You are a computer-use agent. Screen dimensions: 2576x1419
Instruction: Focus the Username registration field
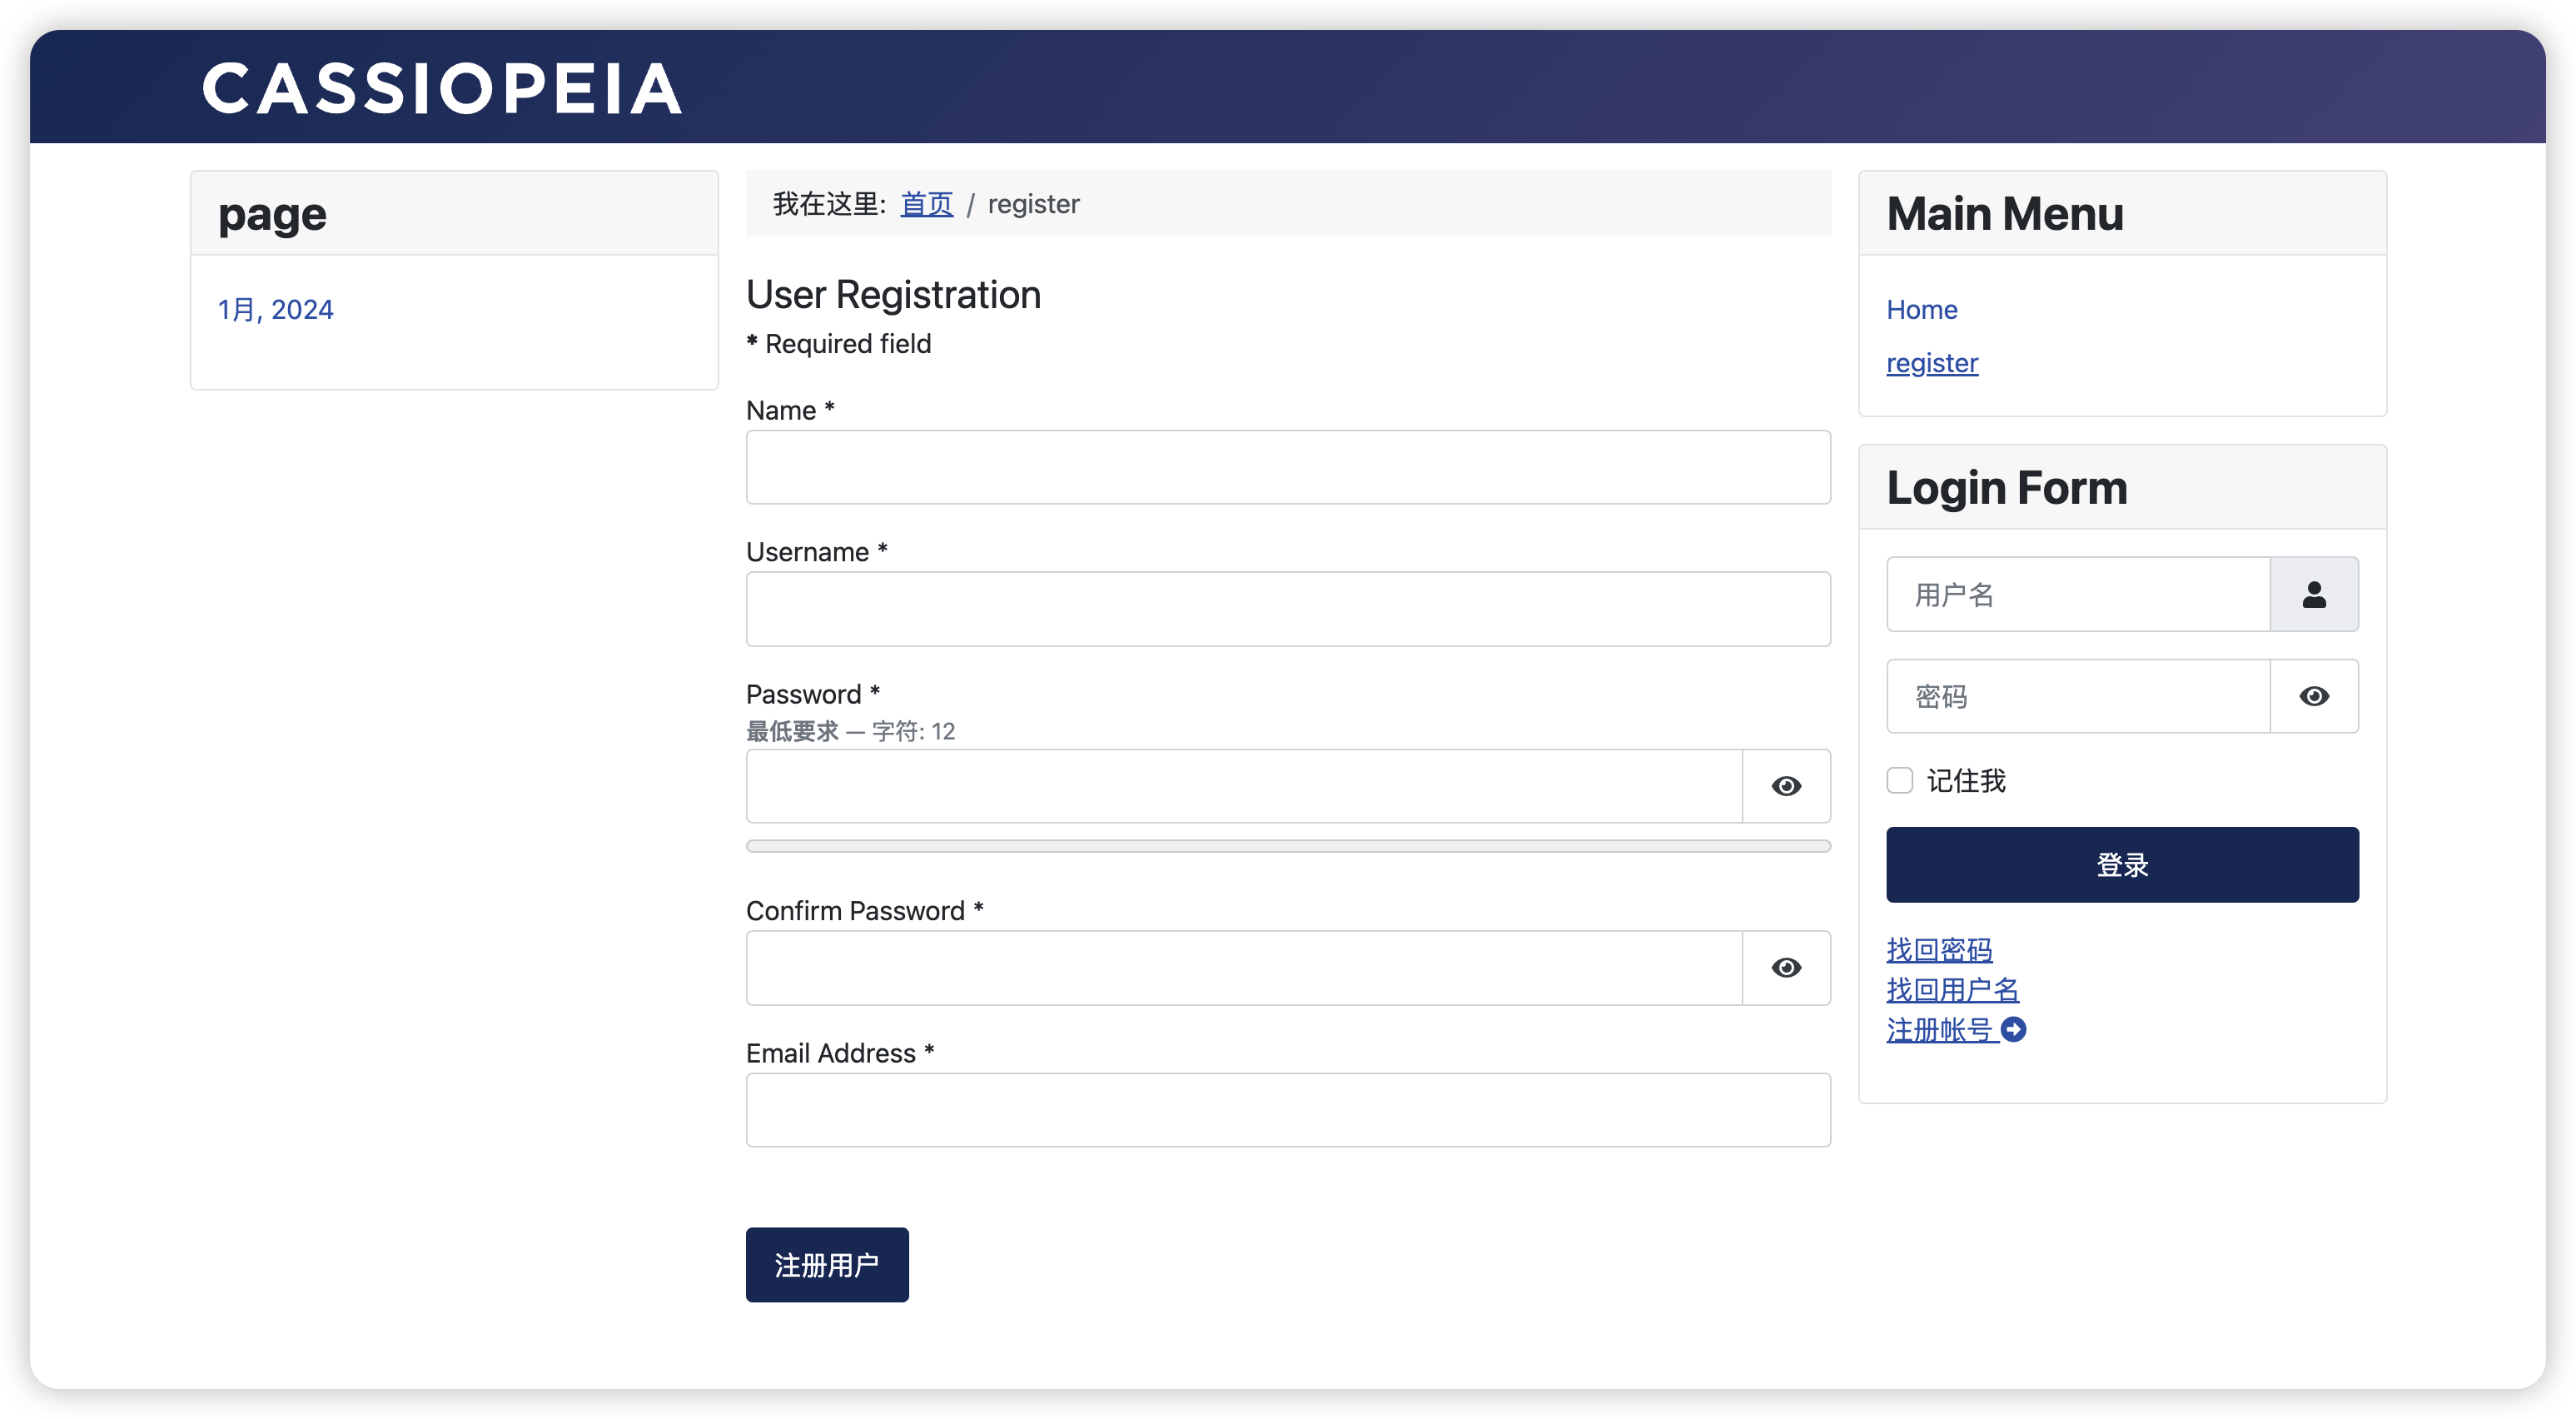(1288, 609)
